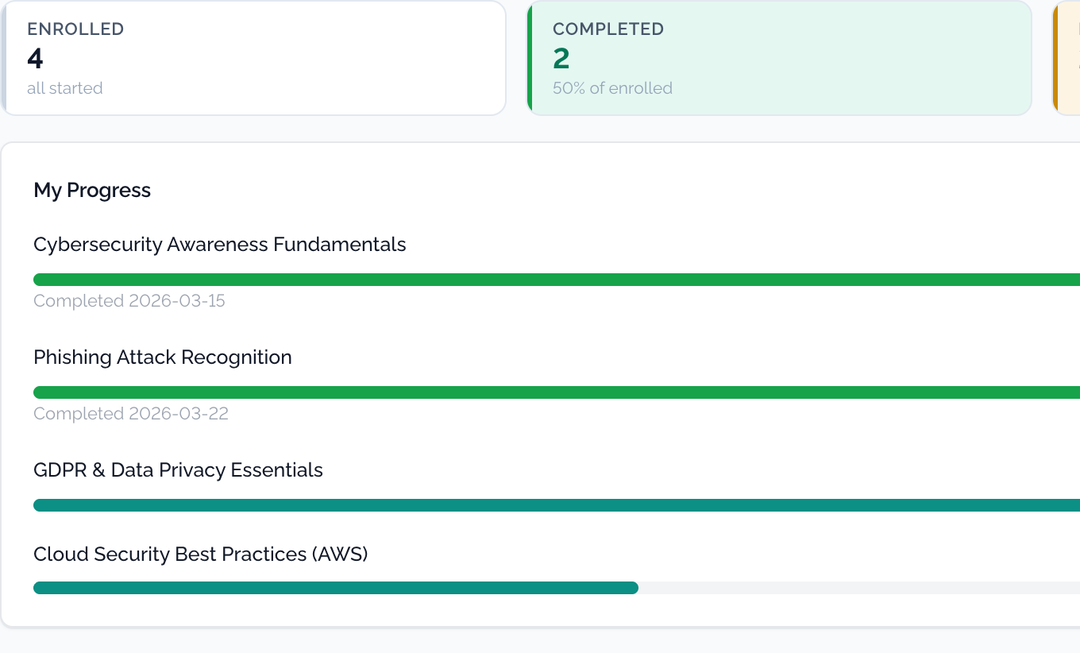Click the 'all started' text
The width and height of the screenshot is (1080, 653).
click(x=65, y=88)
